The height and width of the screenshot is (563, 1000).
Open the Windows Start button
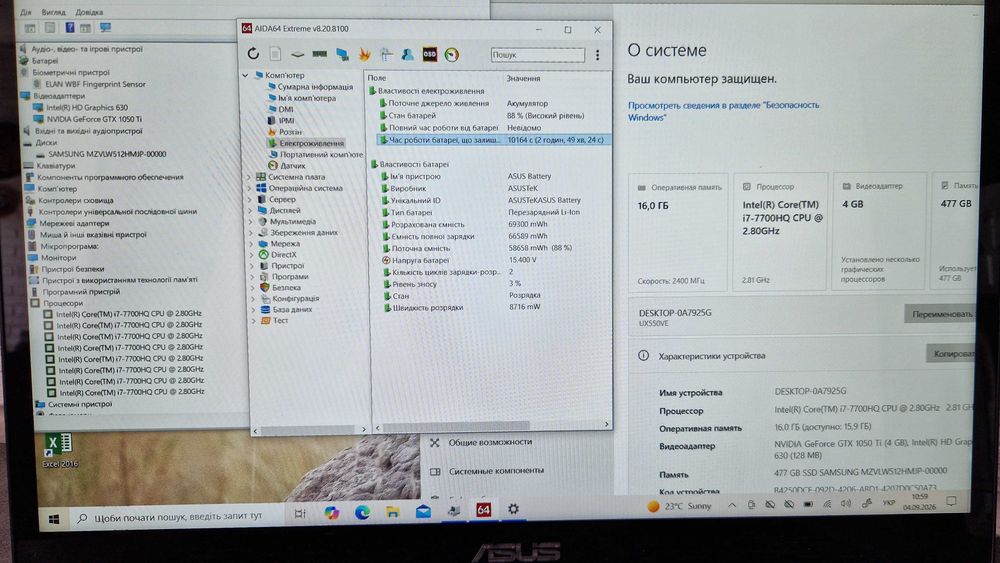[54, 519]
